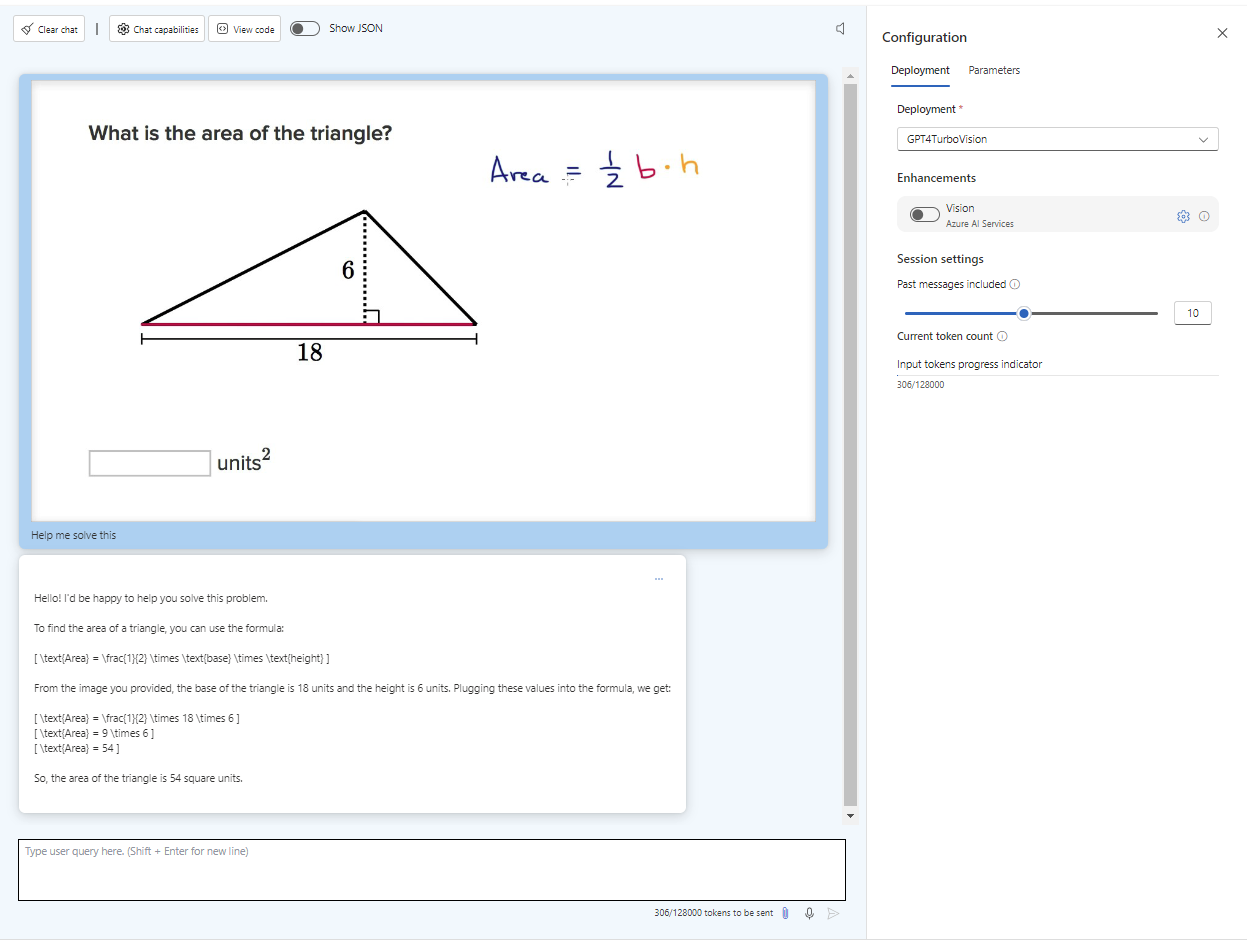Viewport: 1247px width, 940px height.
Task: Select the Deployment tab
Action: (920, 70)
